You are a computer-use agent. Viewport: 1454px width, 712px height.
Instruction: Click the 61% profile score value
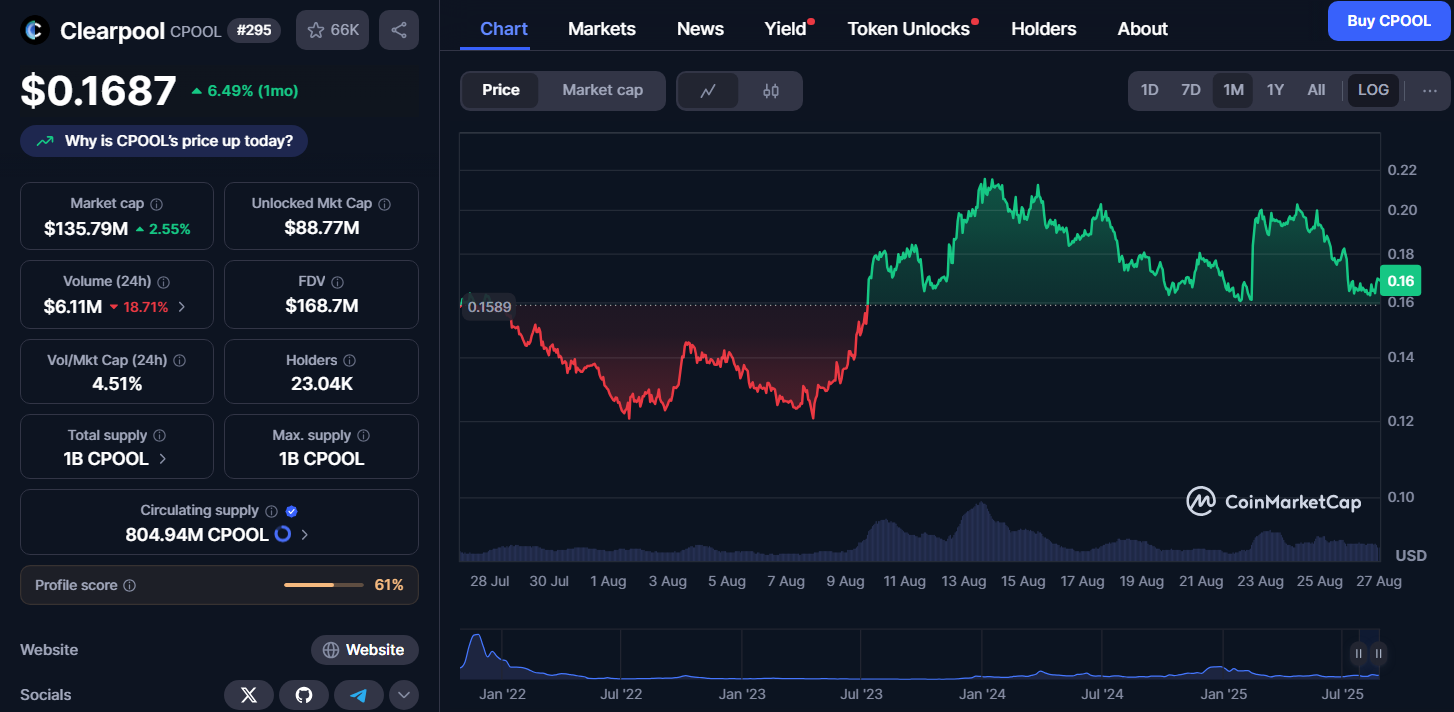pos(390,585)
